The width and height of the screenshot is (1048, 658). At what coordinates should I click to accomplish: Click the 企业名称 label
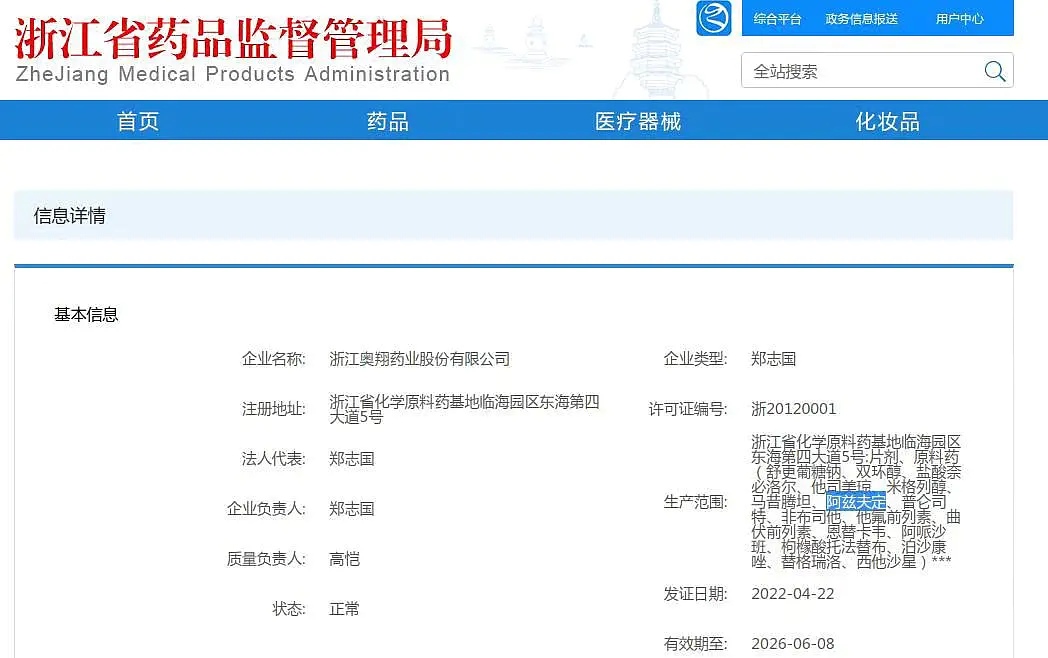(x=273, y=359)
